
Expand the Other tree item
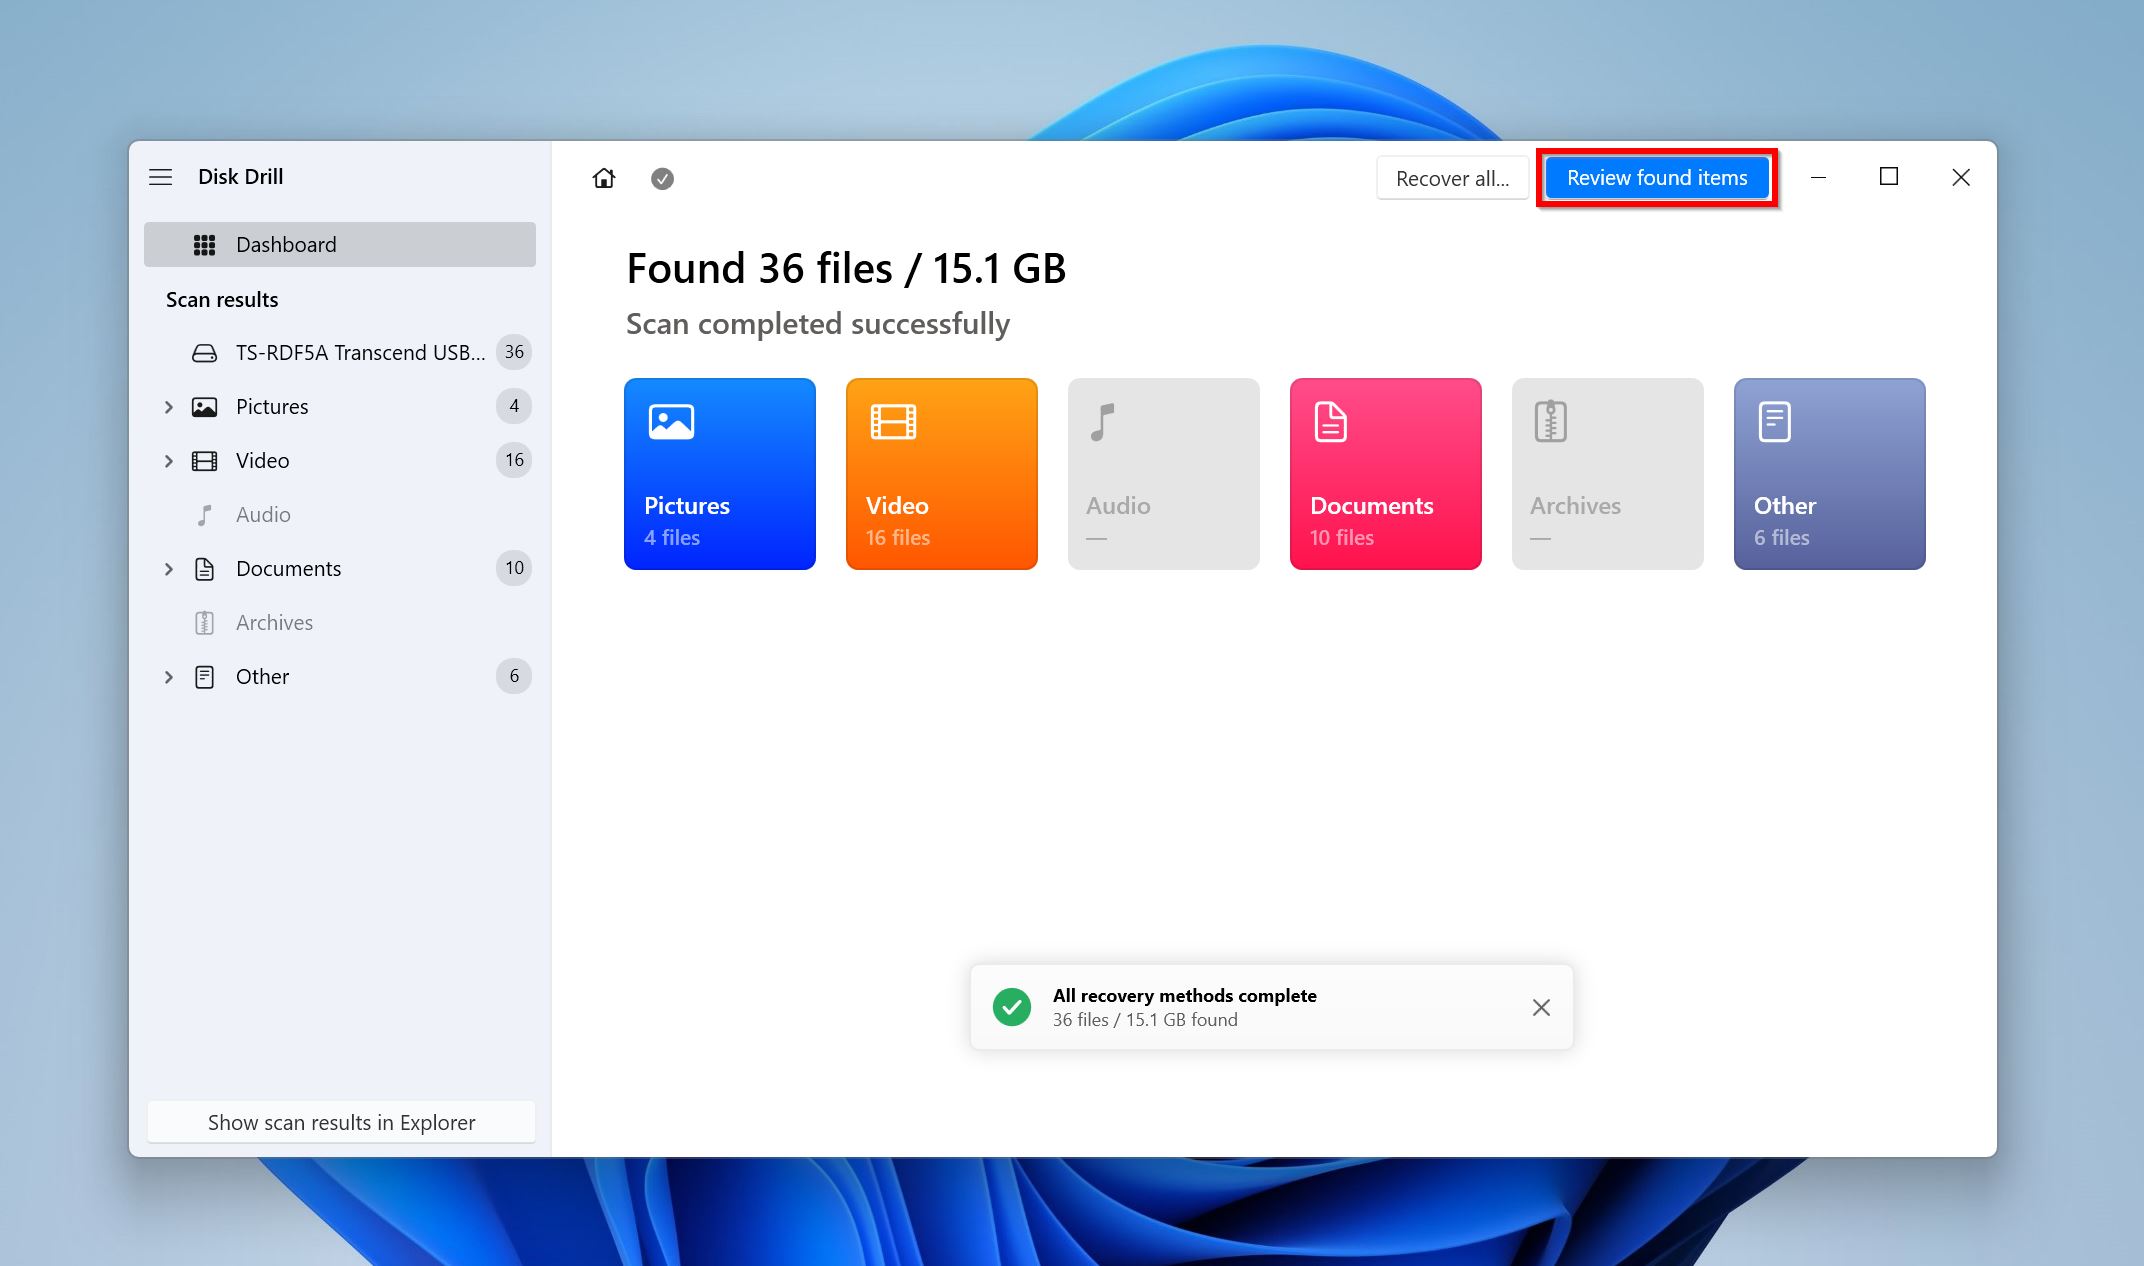(x=169, y=677)
